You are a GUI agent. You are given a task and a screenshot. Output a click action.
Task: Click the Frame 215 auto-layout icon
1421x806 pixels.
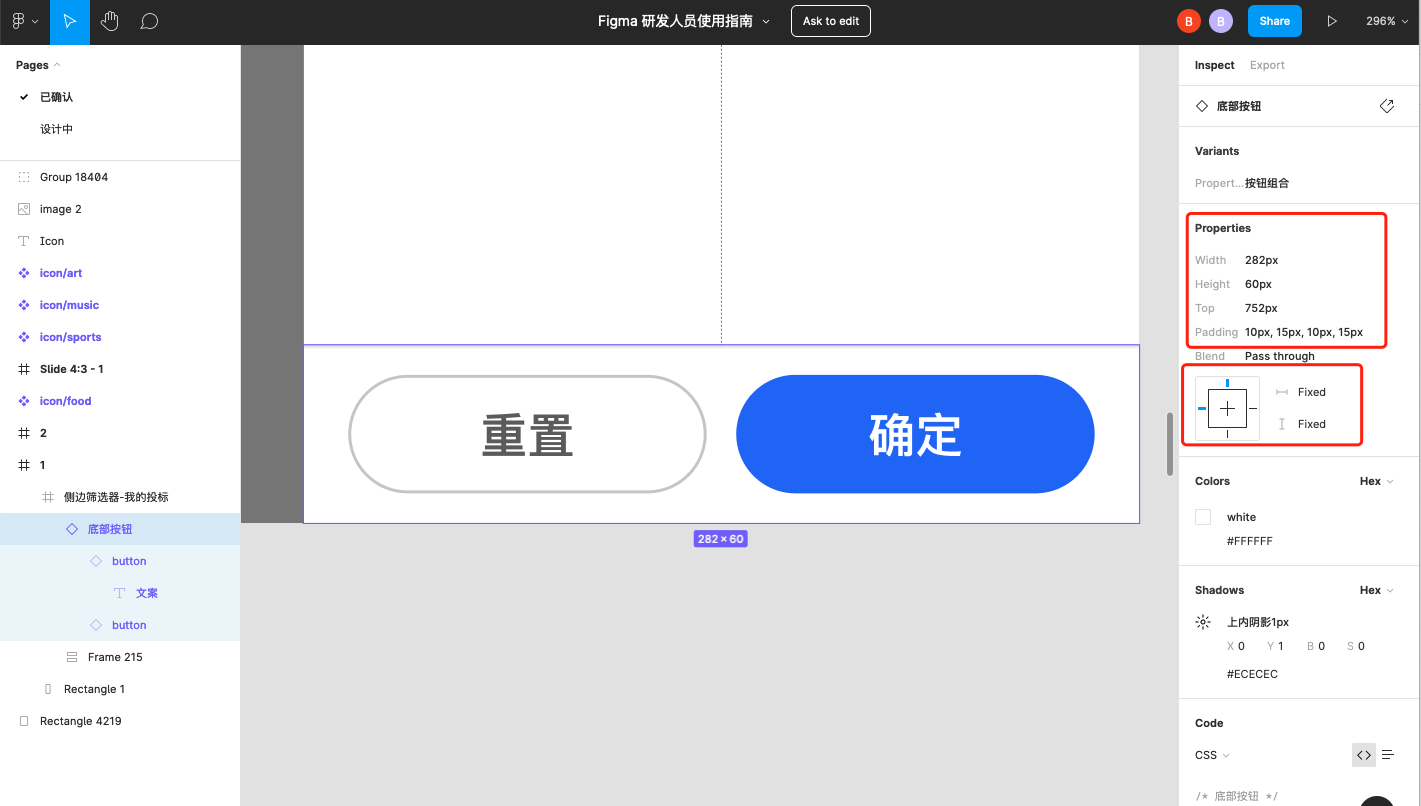point(72,657)
